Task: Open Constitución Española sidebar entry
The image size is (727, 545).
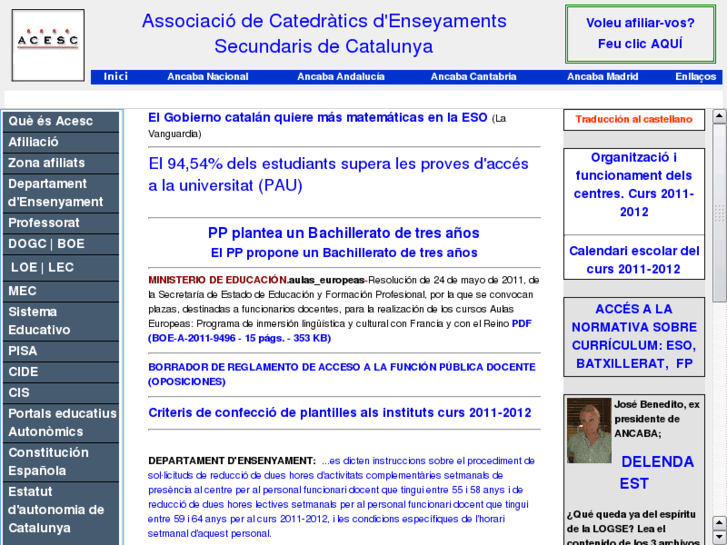Action: point(61,462)
